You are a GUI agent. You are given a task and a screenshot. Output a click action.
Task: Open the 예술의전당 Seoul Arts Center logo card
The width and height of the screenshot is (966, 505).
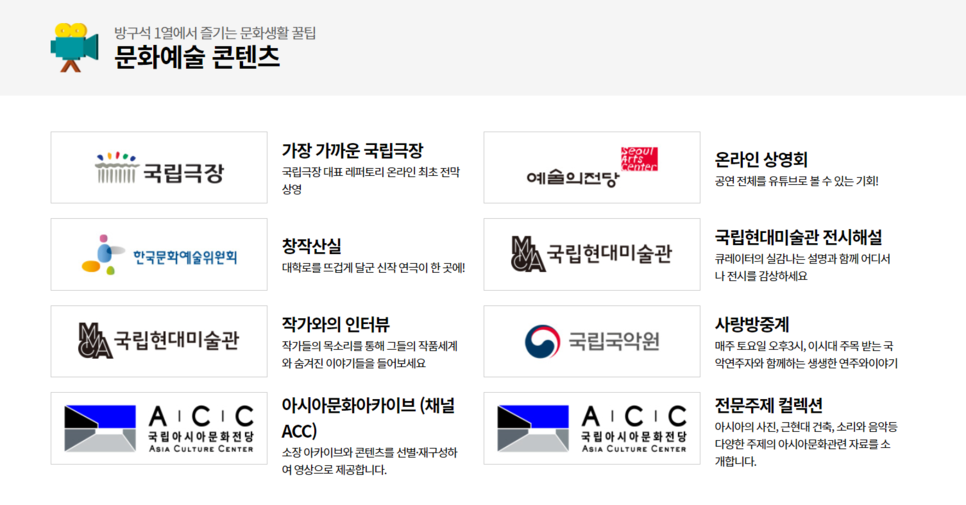pos(592,167)
